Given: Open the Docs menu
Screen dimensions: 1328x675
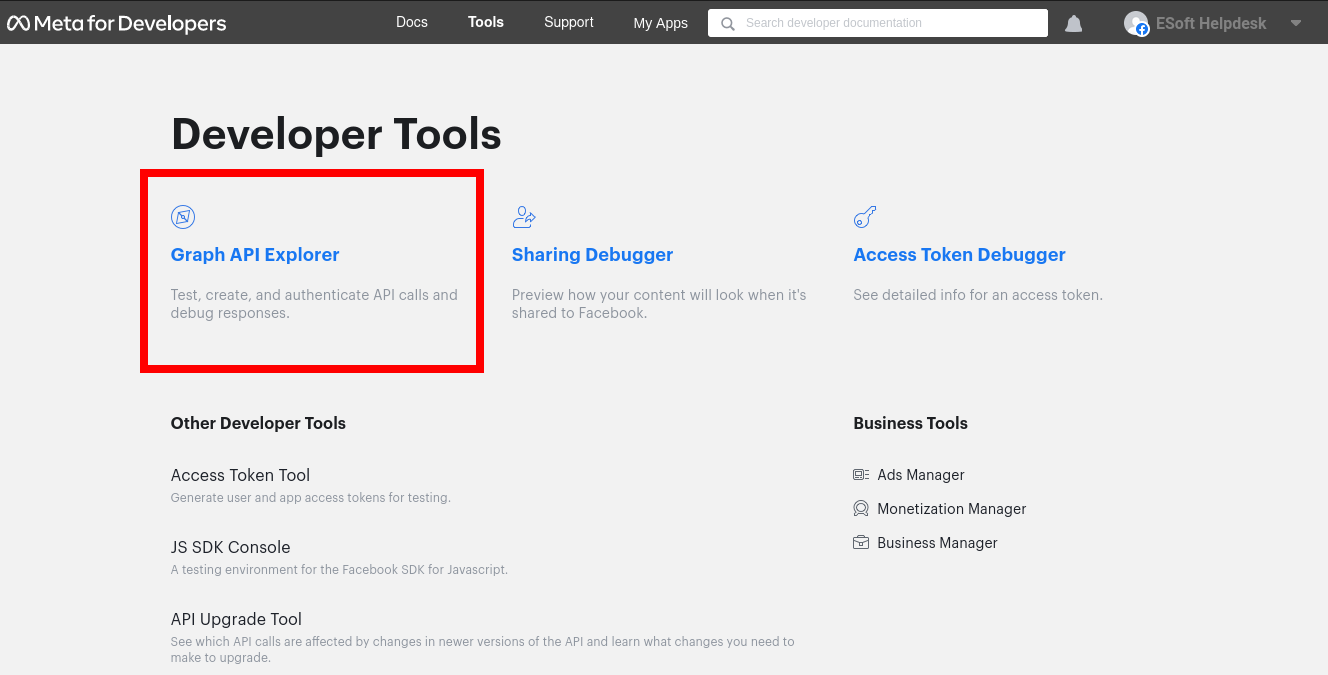Looking at the screenshot, I should (411, 22).
